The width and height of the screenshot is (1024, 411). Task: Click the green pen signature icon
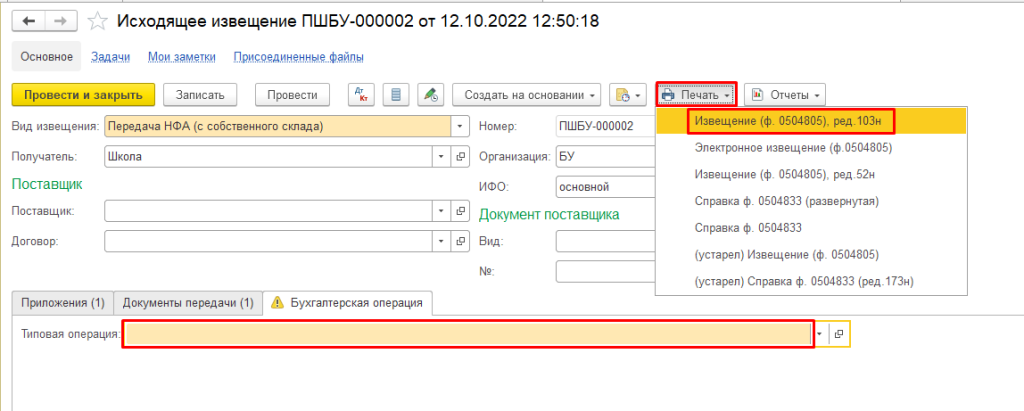[430, 95]
